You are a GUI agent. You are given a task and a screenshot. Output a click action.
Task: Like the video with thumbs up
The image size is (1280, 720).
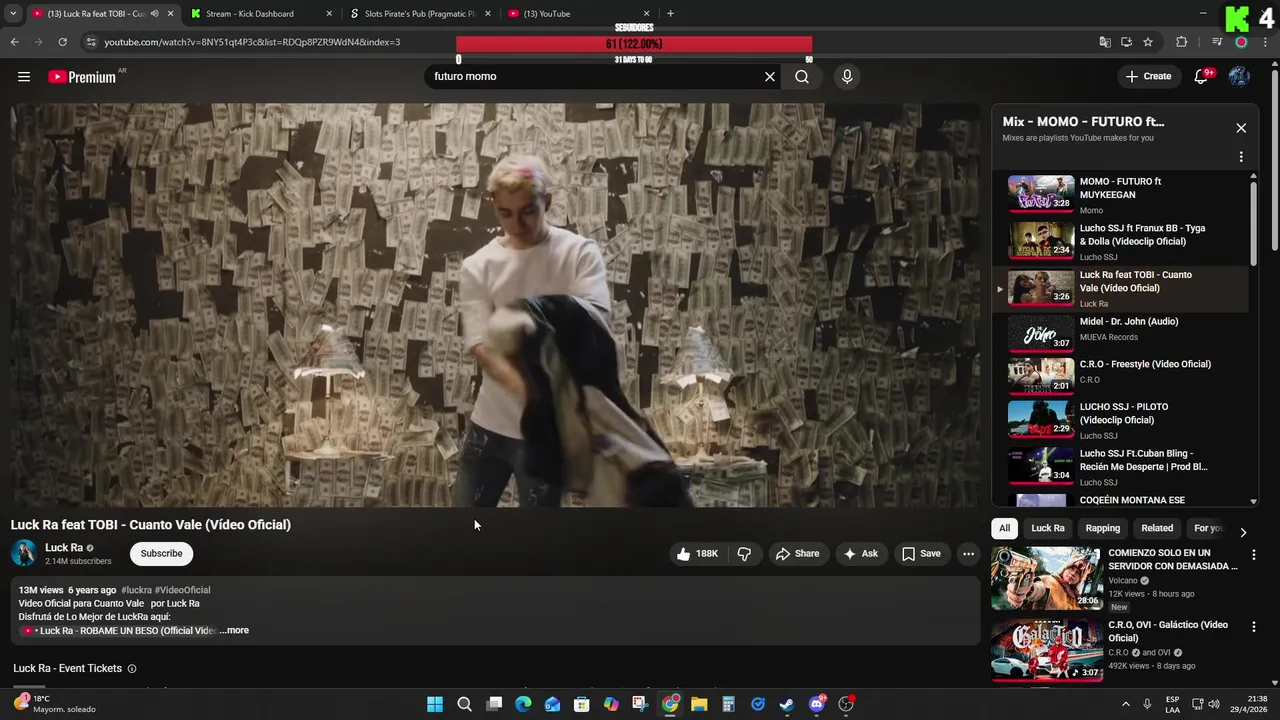click(697, 553)
